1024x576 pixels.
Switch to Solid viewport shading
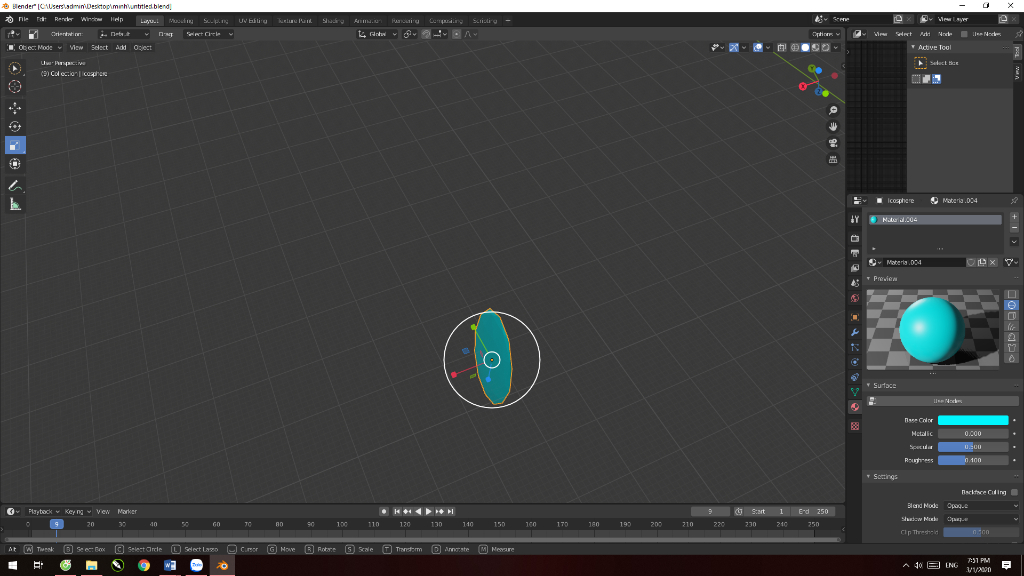point(805,48)
